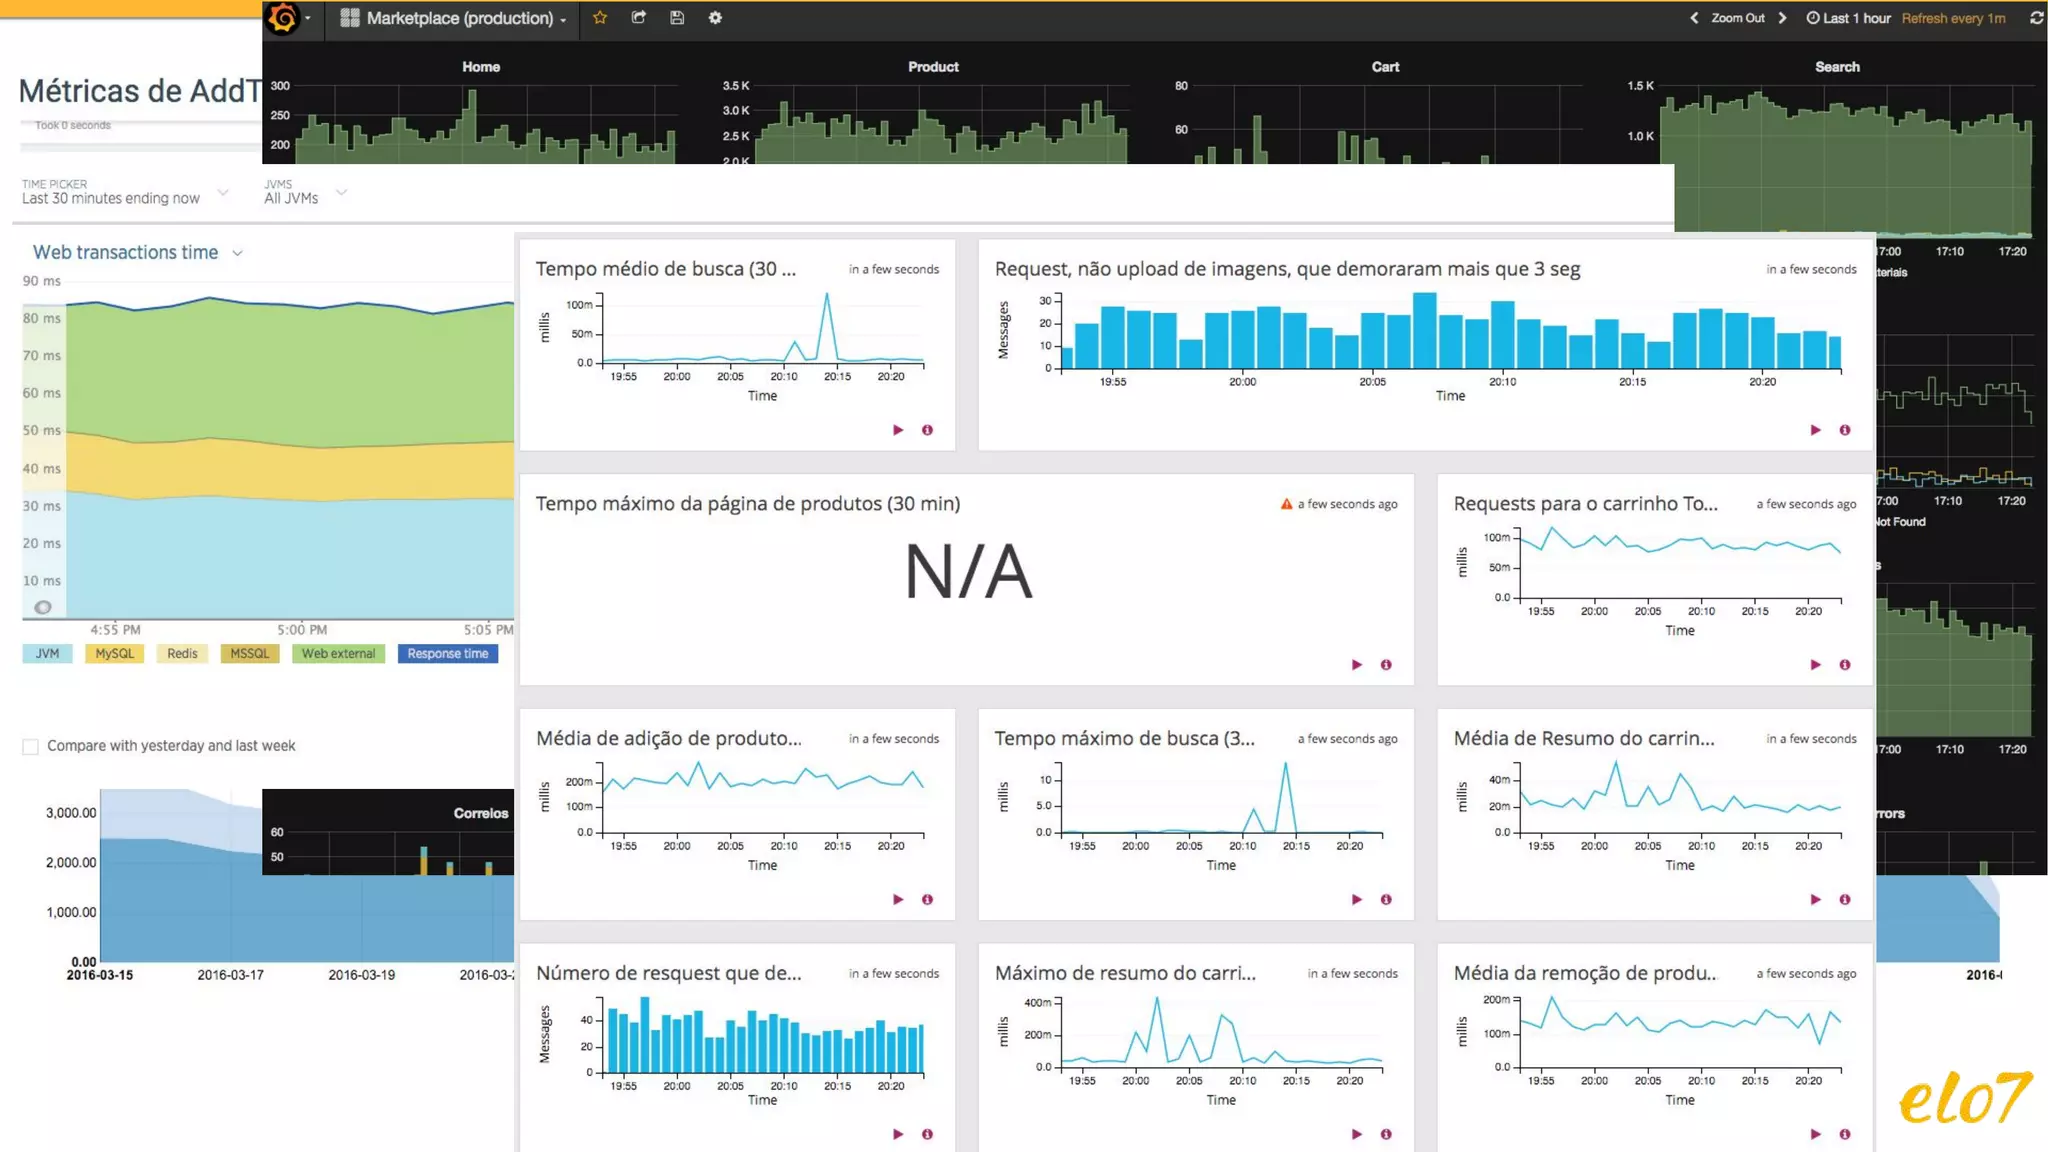
Task: Open Last 1 hour time range menu
Action: [1848, 18]
